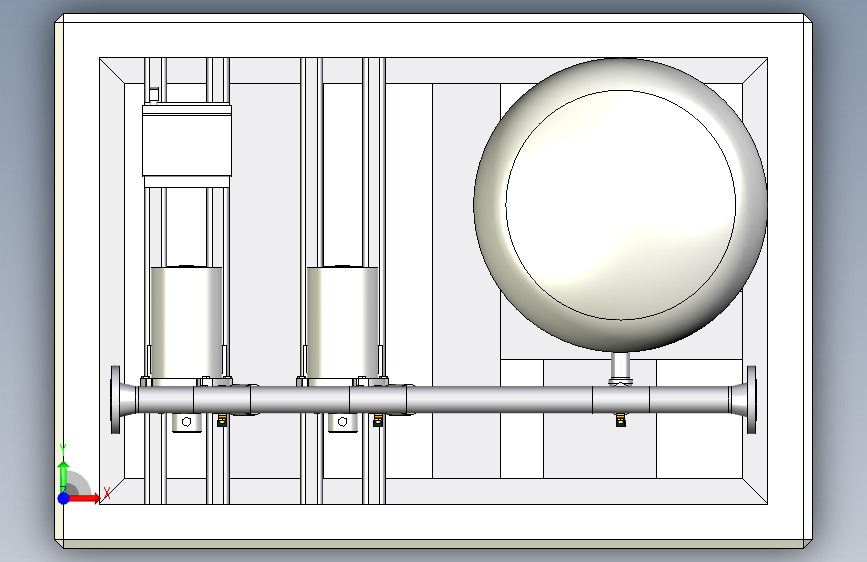Select the right end pipe flange
This screenshot has height=562, width=867.
pos(751,399)
